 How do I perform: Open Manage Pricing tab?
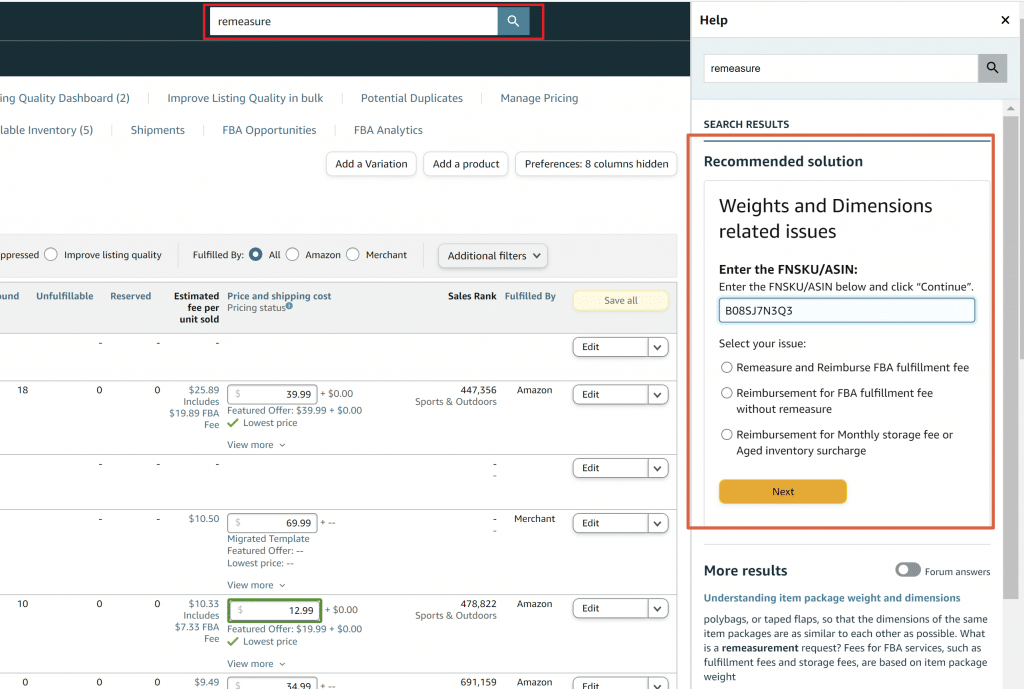pos(539,98)
